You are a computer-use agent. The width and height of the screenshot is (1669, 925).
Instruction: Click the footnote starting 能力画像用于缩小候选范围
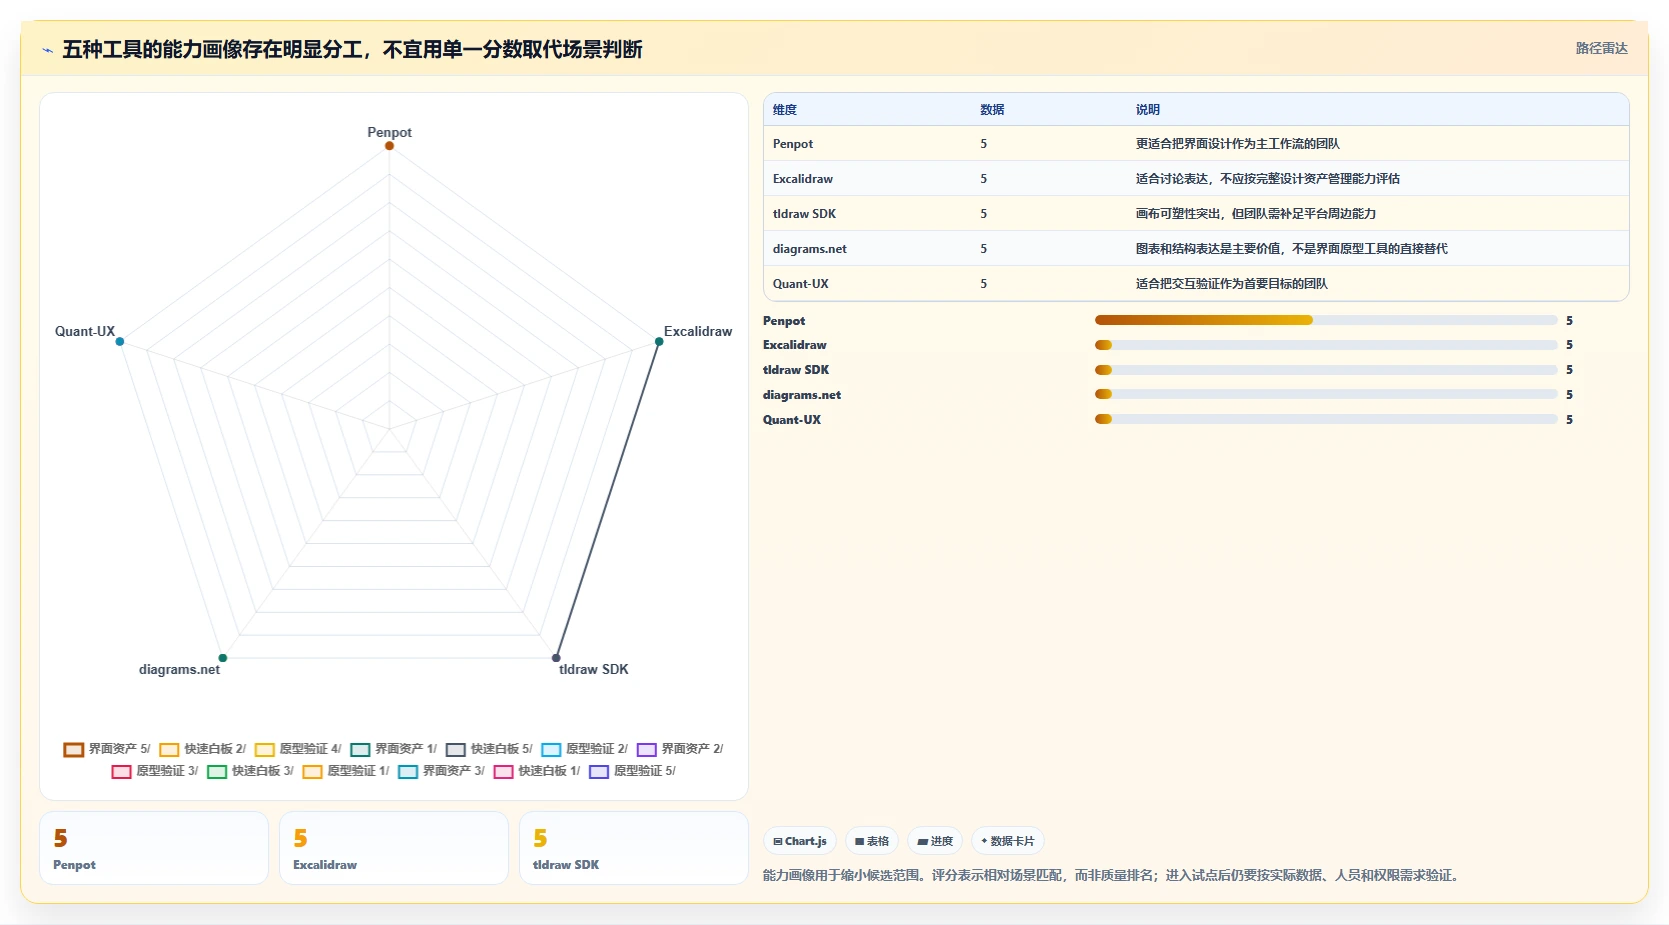1114,875
